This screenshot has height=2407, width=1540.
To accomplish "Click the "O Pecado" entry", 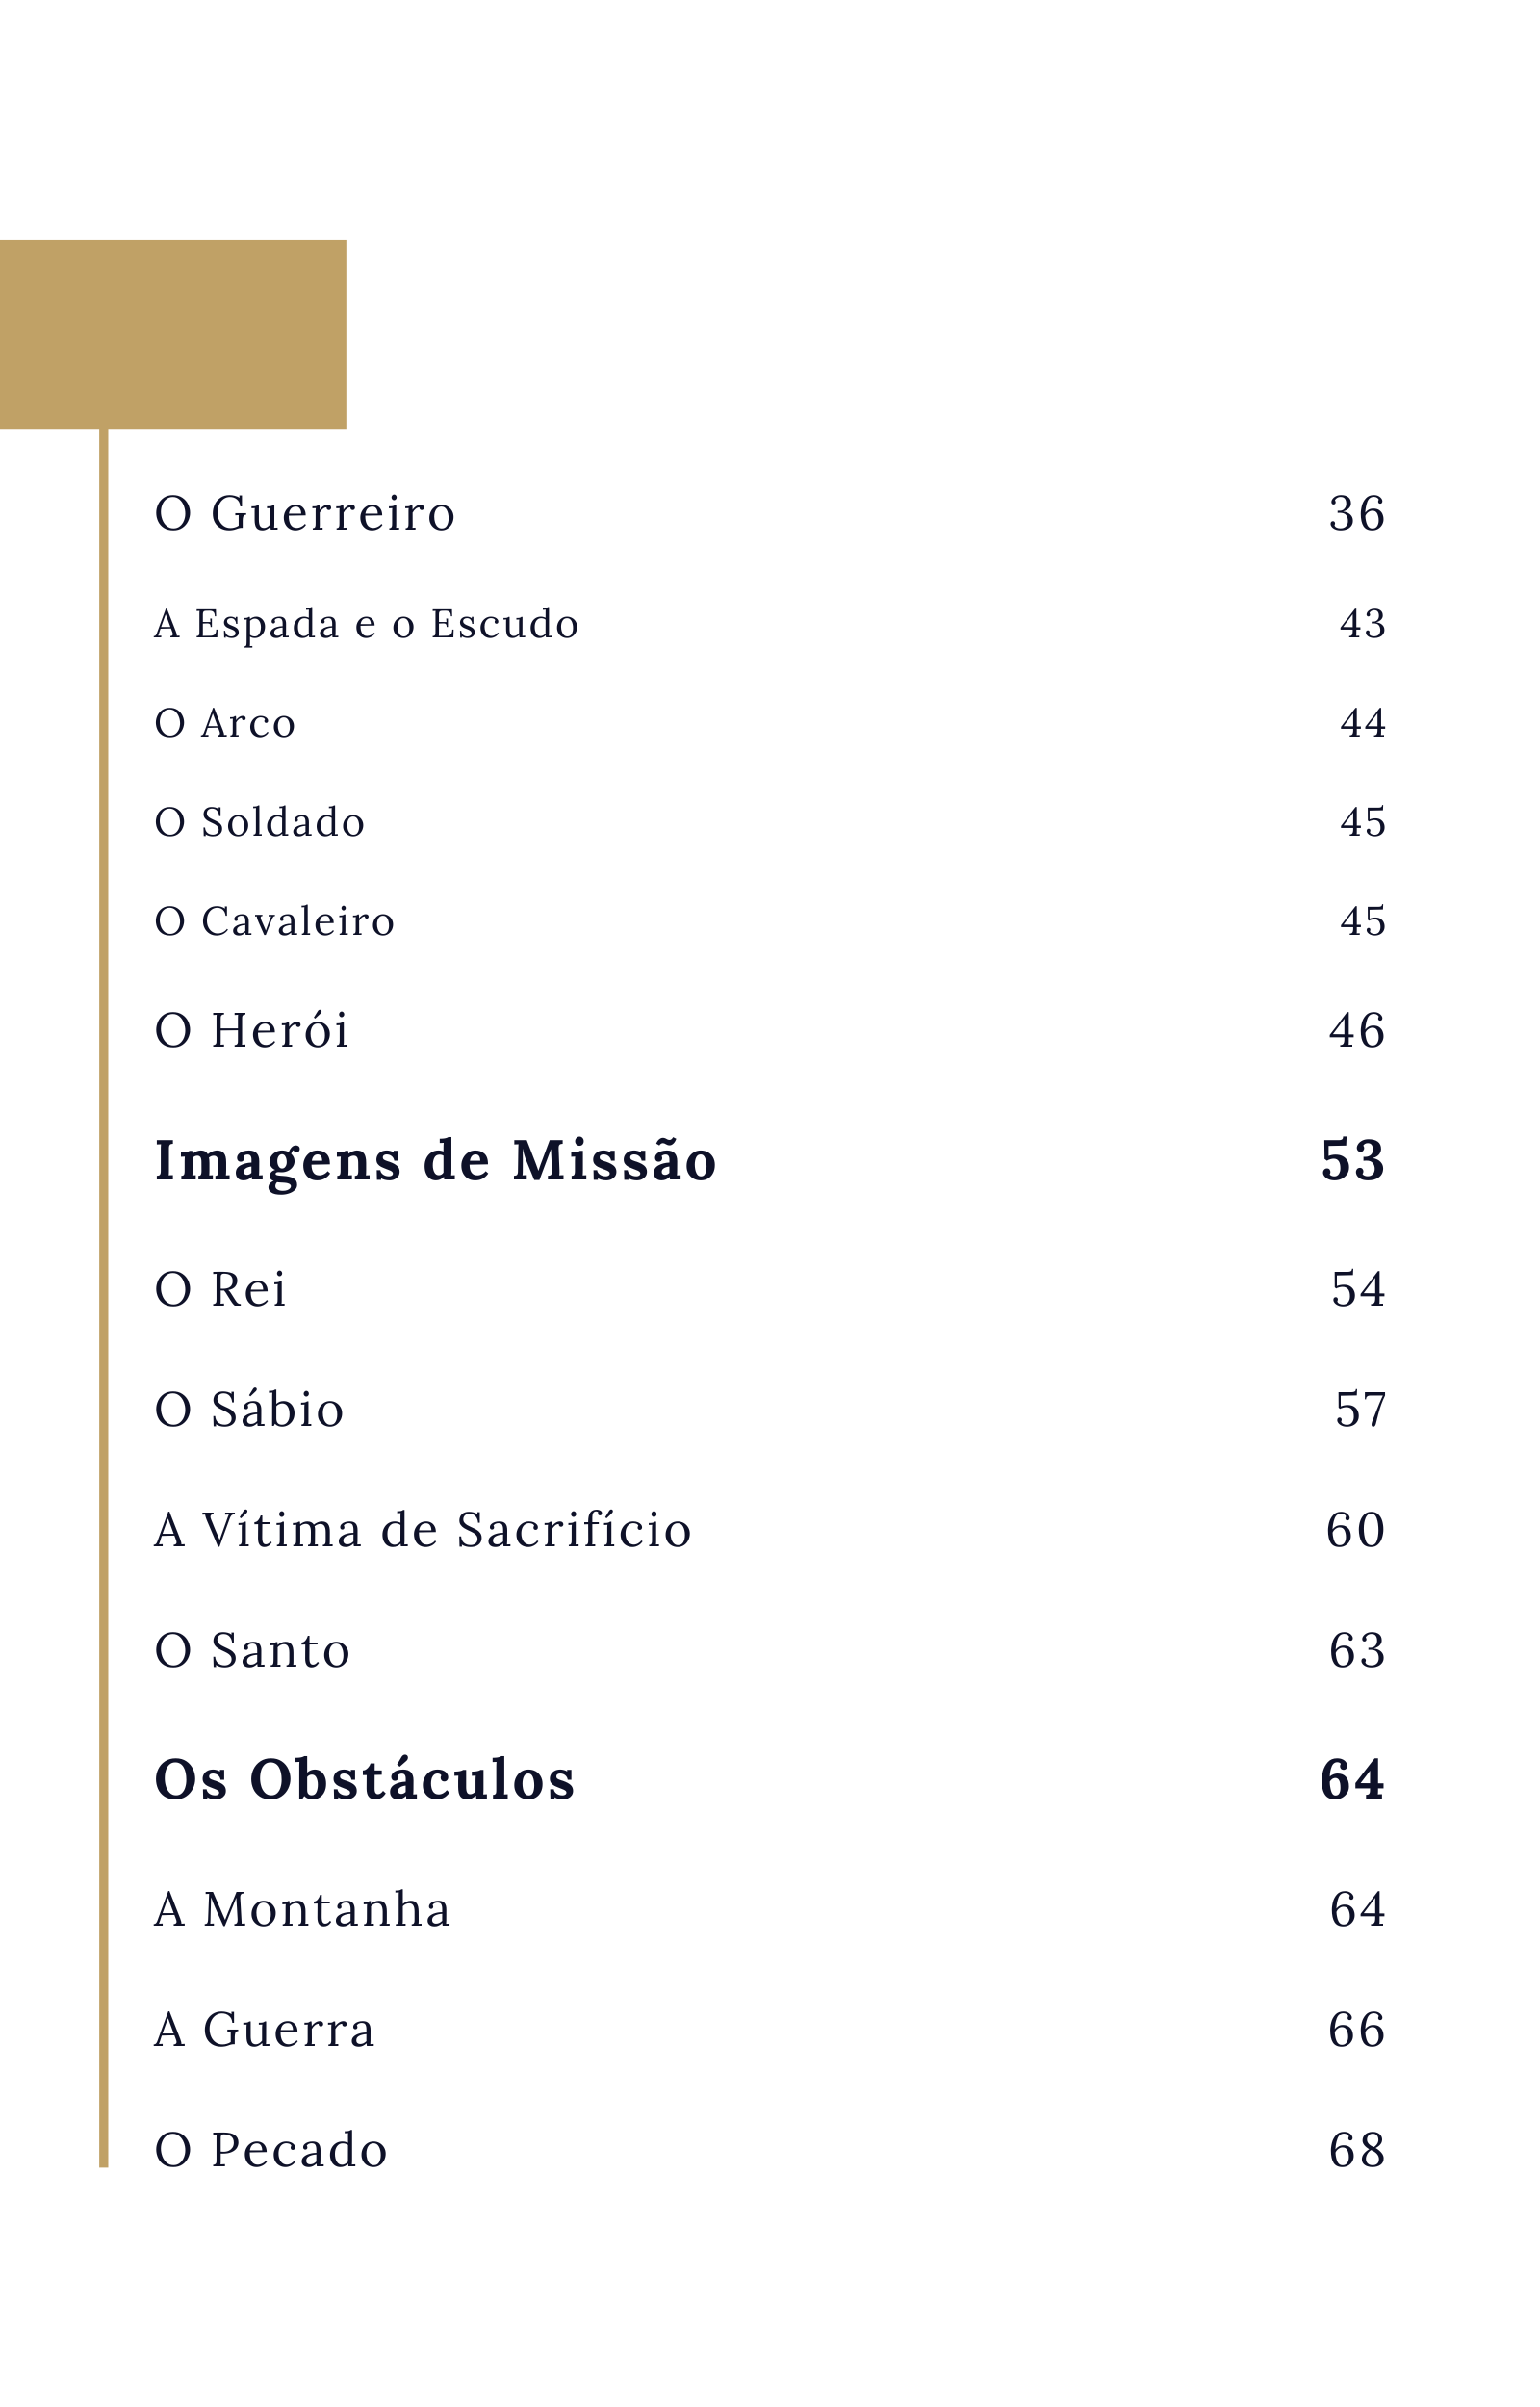I will tap(270, 2150).
